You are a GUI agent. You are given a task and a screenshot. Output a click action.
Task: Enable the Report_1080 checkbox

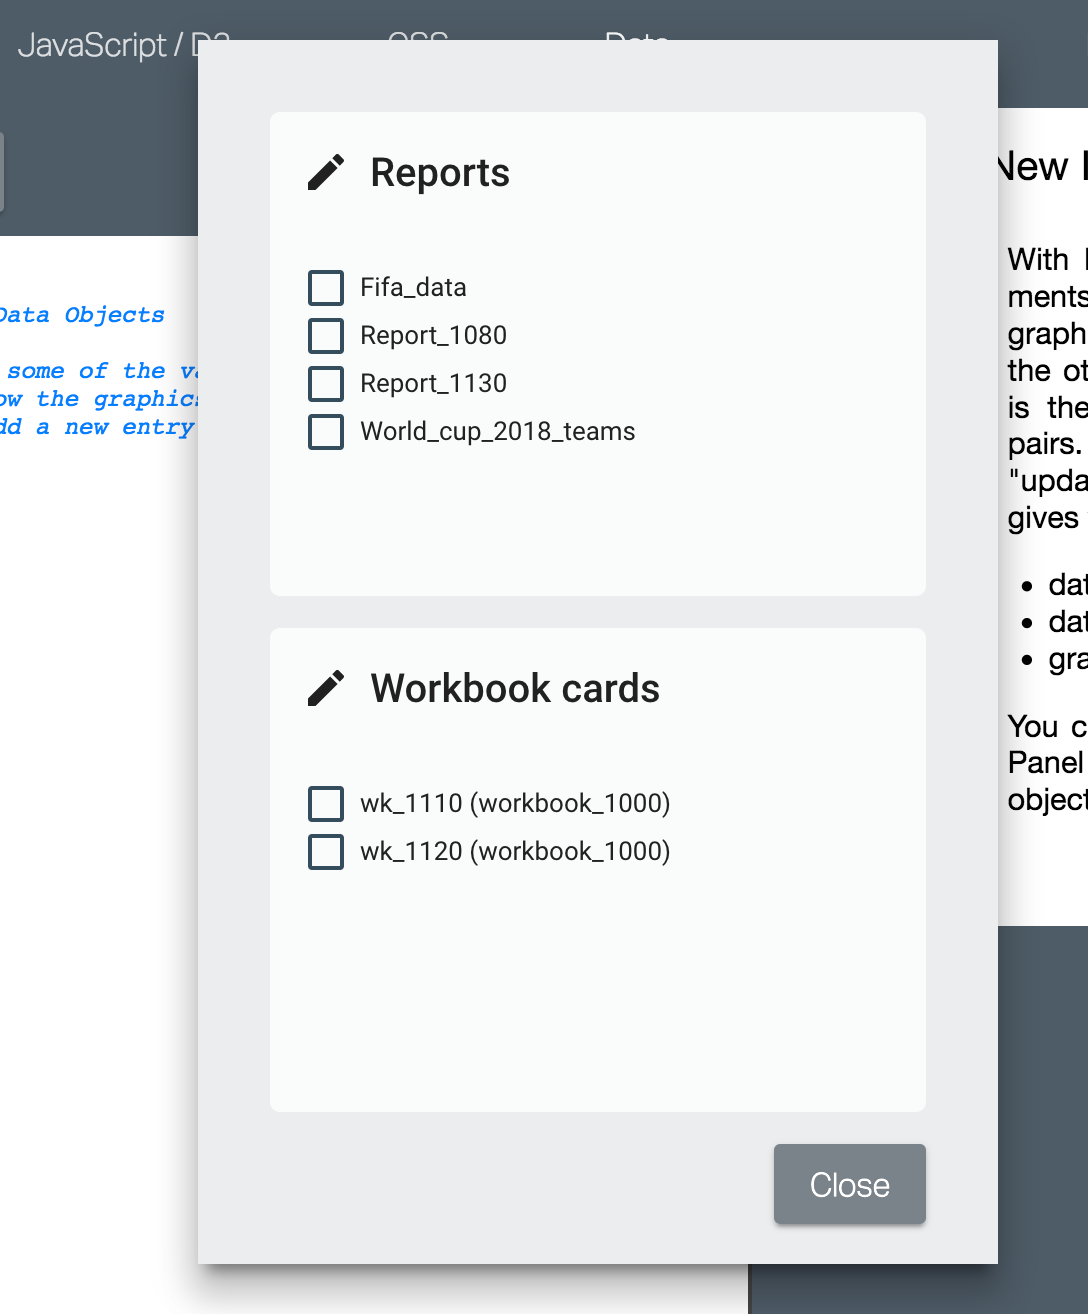click(x=325, y=335)
